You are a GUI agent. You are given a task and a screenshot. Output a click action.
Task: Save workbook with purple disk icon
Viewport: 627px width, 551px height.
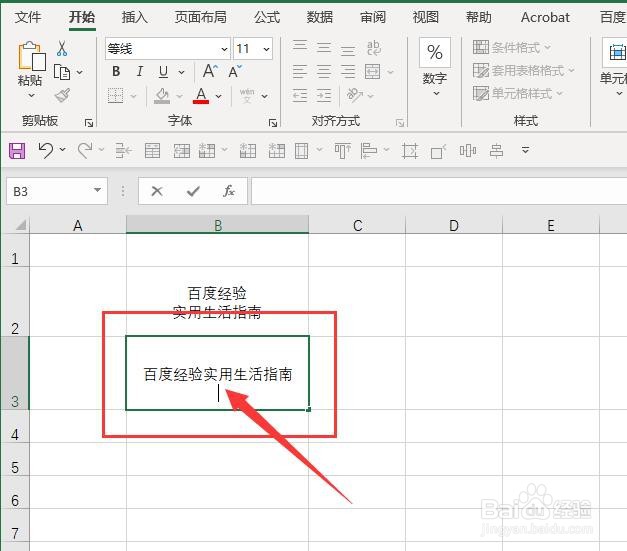(x=17, y=151)
